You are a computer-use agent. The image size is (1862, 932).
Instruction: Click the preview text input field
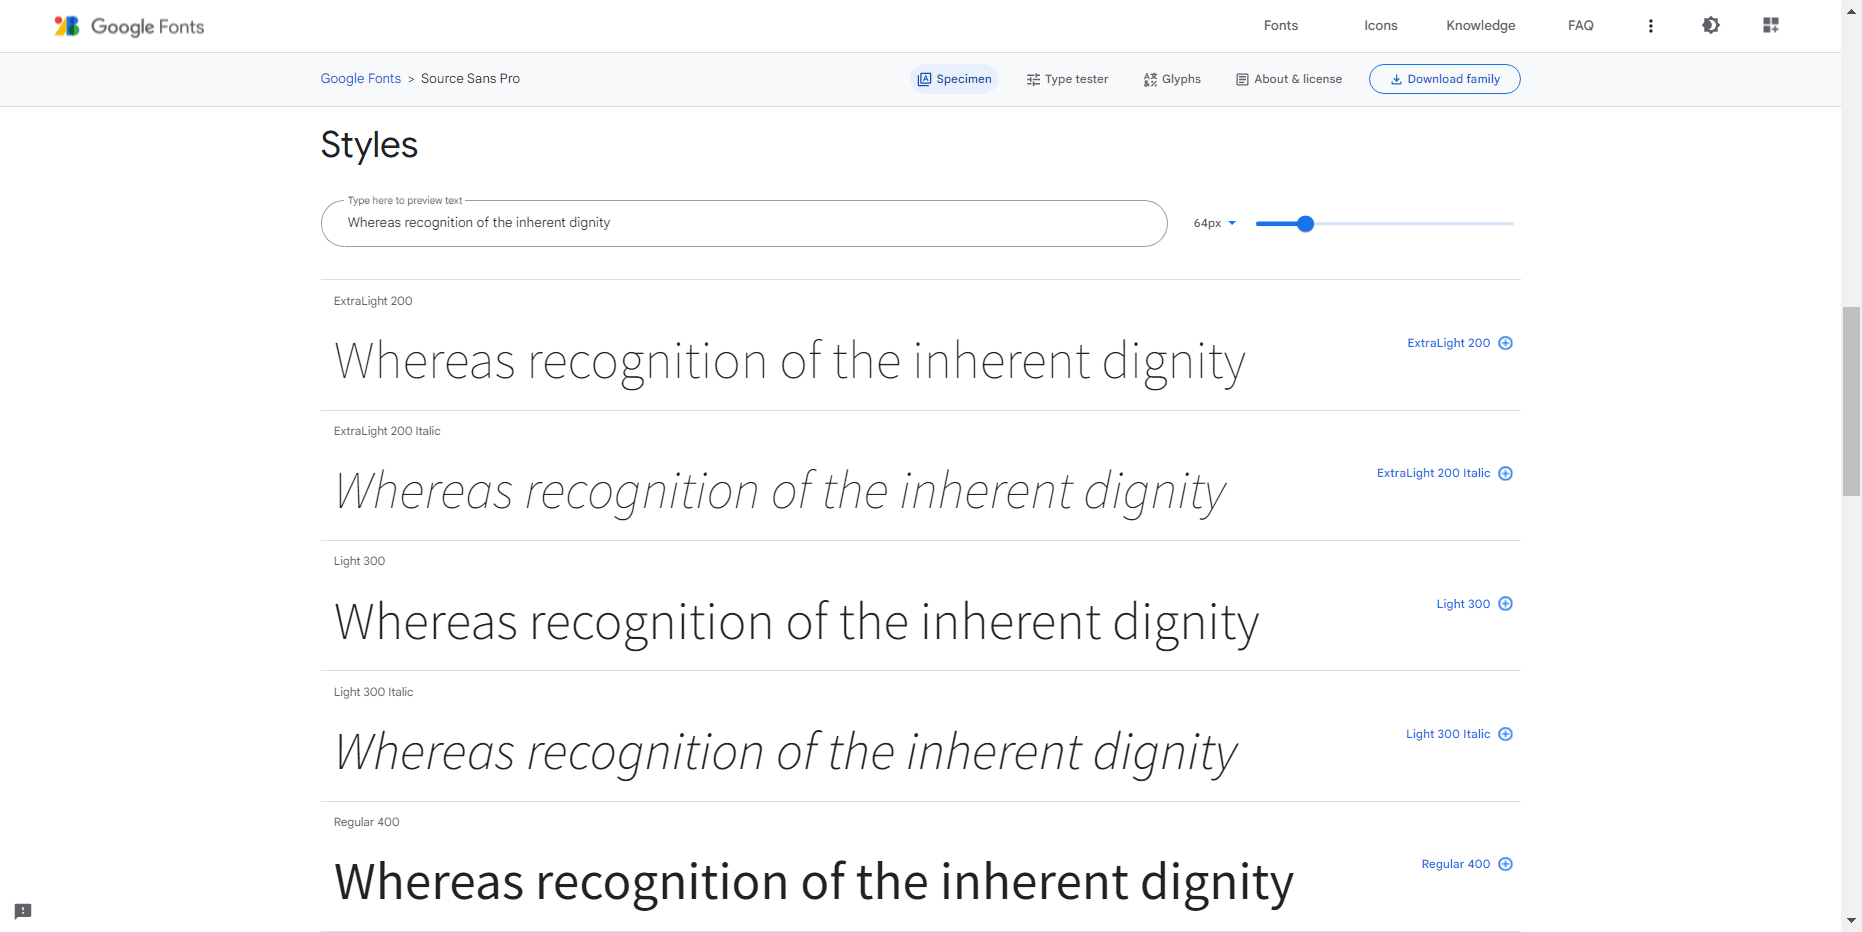click(x=744, y=223)
